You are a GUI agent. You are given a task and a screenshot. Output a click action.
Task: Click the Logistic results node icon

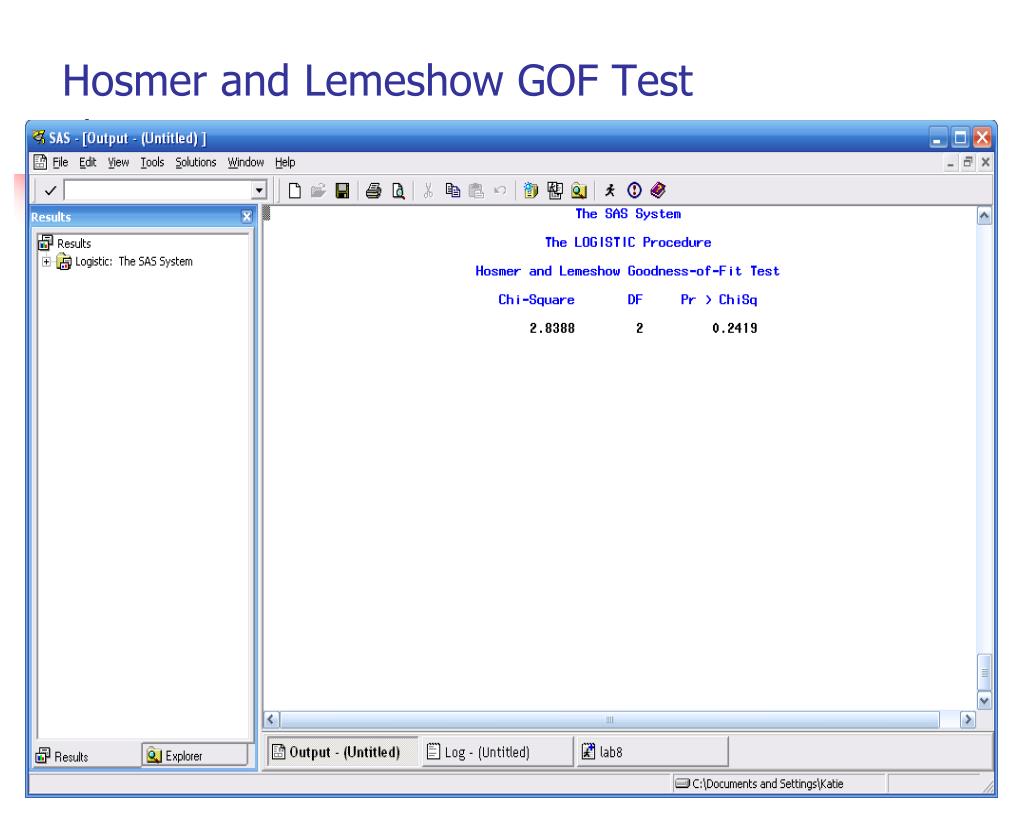[x=63, y=262]
